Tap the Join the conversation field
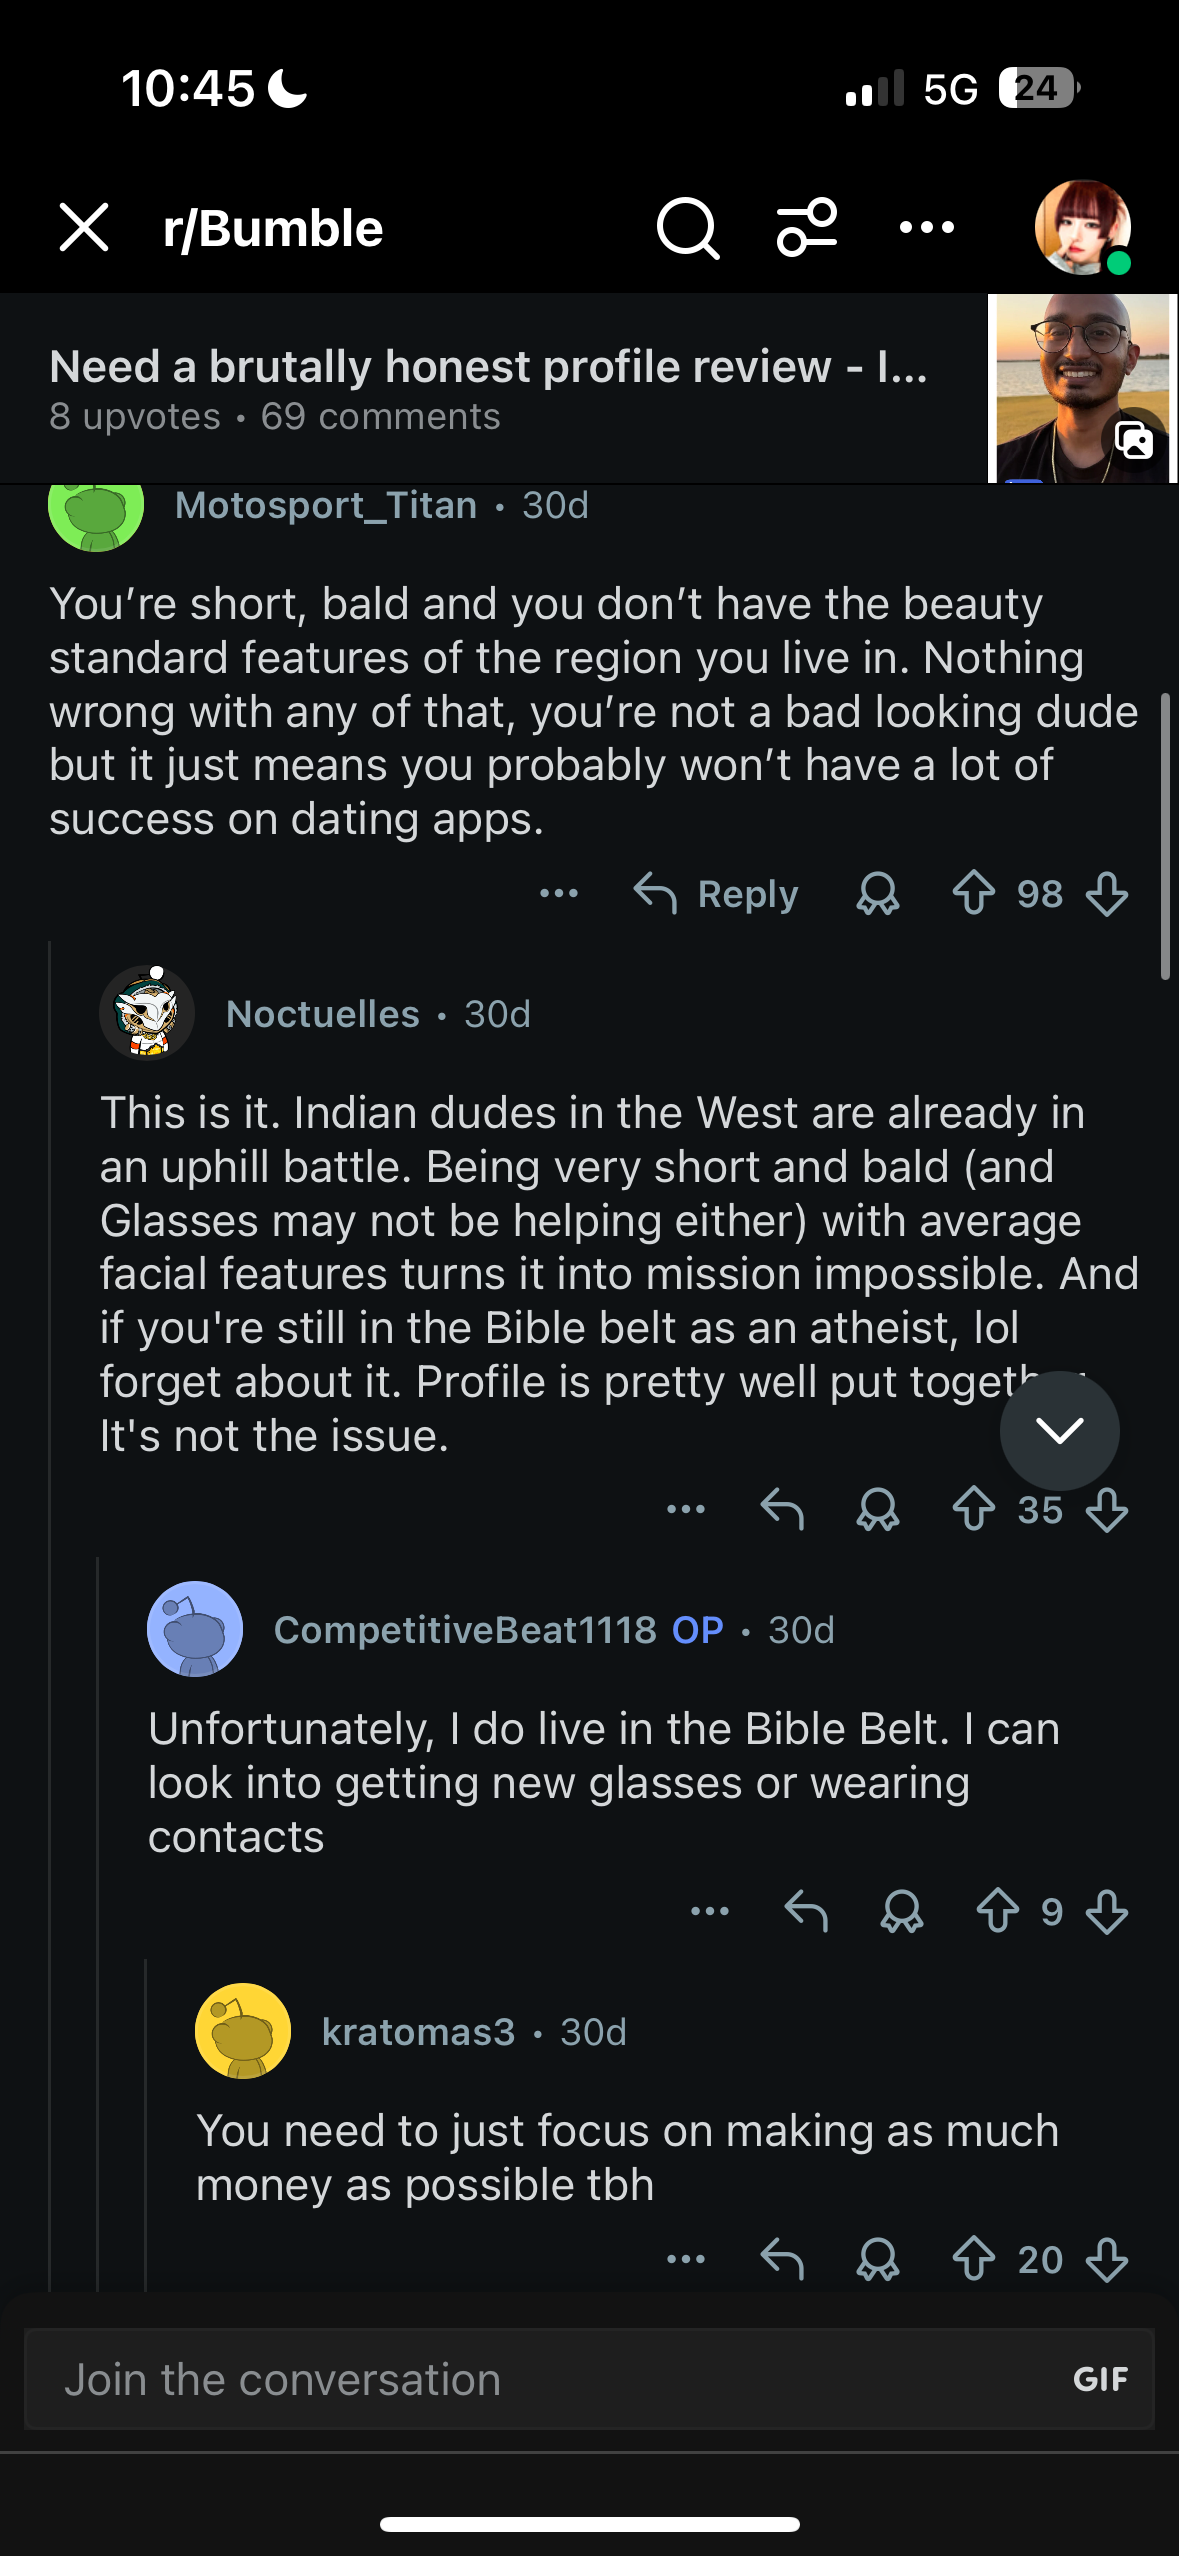 tap(540, 2379)
